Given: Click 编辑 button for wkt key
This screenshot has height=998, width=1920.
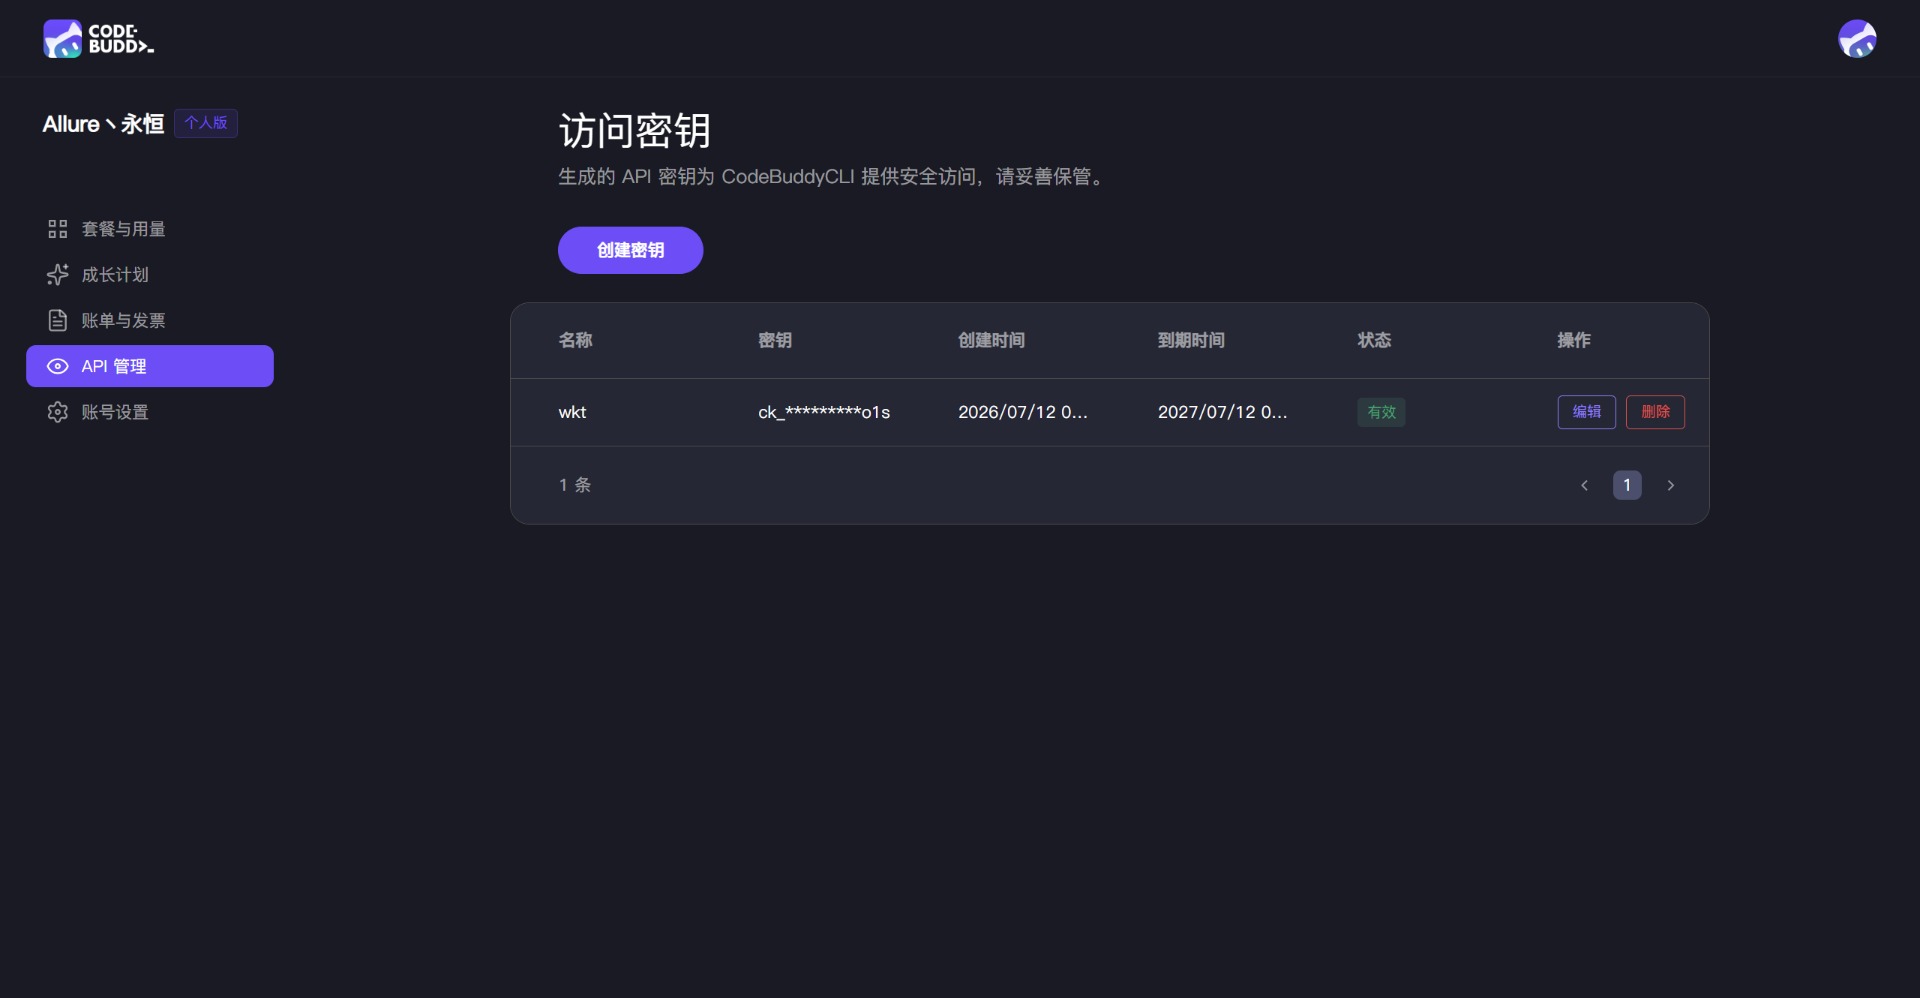Looking at the screenshot, I should coord(1586,412).
